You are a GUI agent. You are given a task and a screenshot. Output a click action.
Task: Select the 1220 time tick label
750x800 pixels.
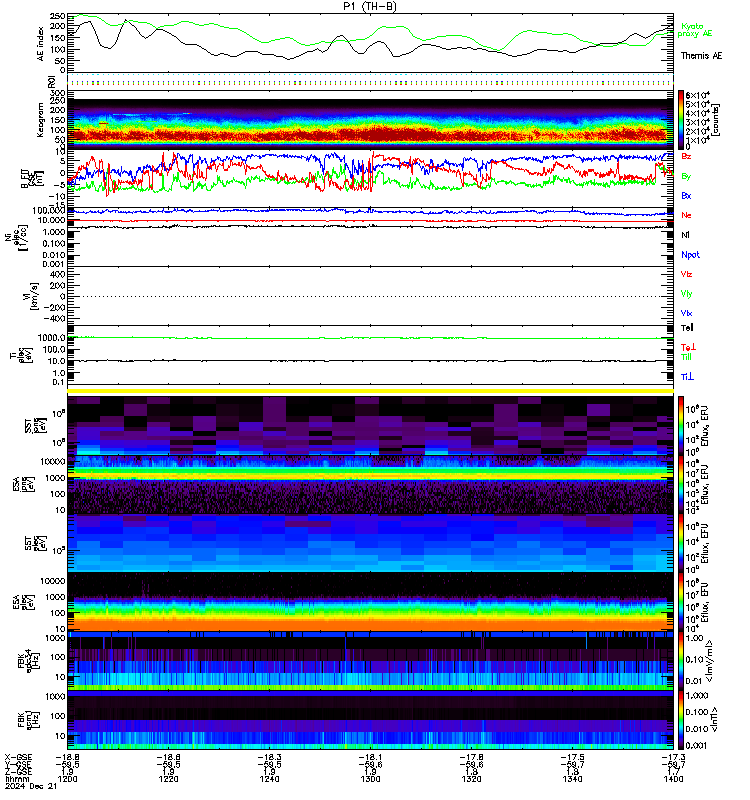click(x=168, y=779)
